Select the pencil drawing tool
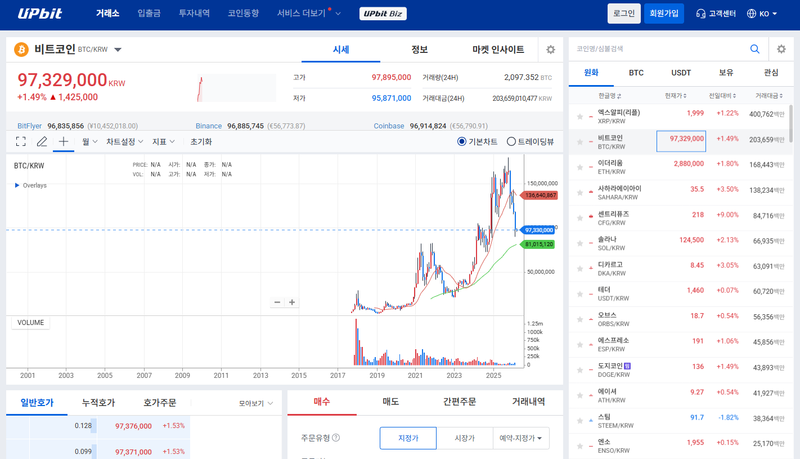The image size is (800, 459). click(x=42, y=142)
